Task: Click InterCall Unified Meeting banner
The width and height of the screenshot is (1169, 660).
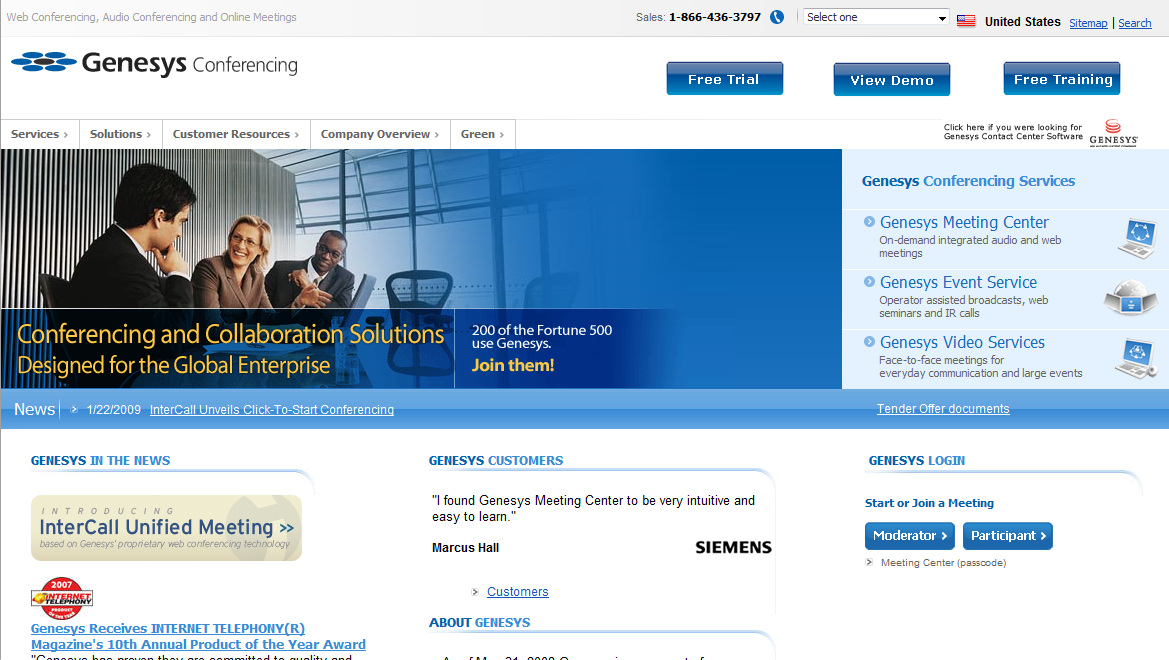Action: click(166, 528)
